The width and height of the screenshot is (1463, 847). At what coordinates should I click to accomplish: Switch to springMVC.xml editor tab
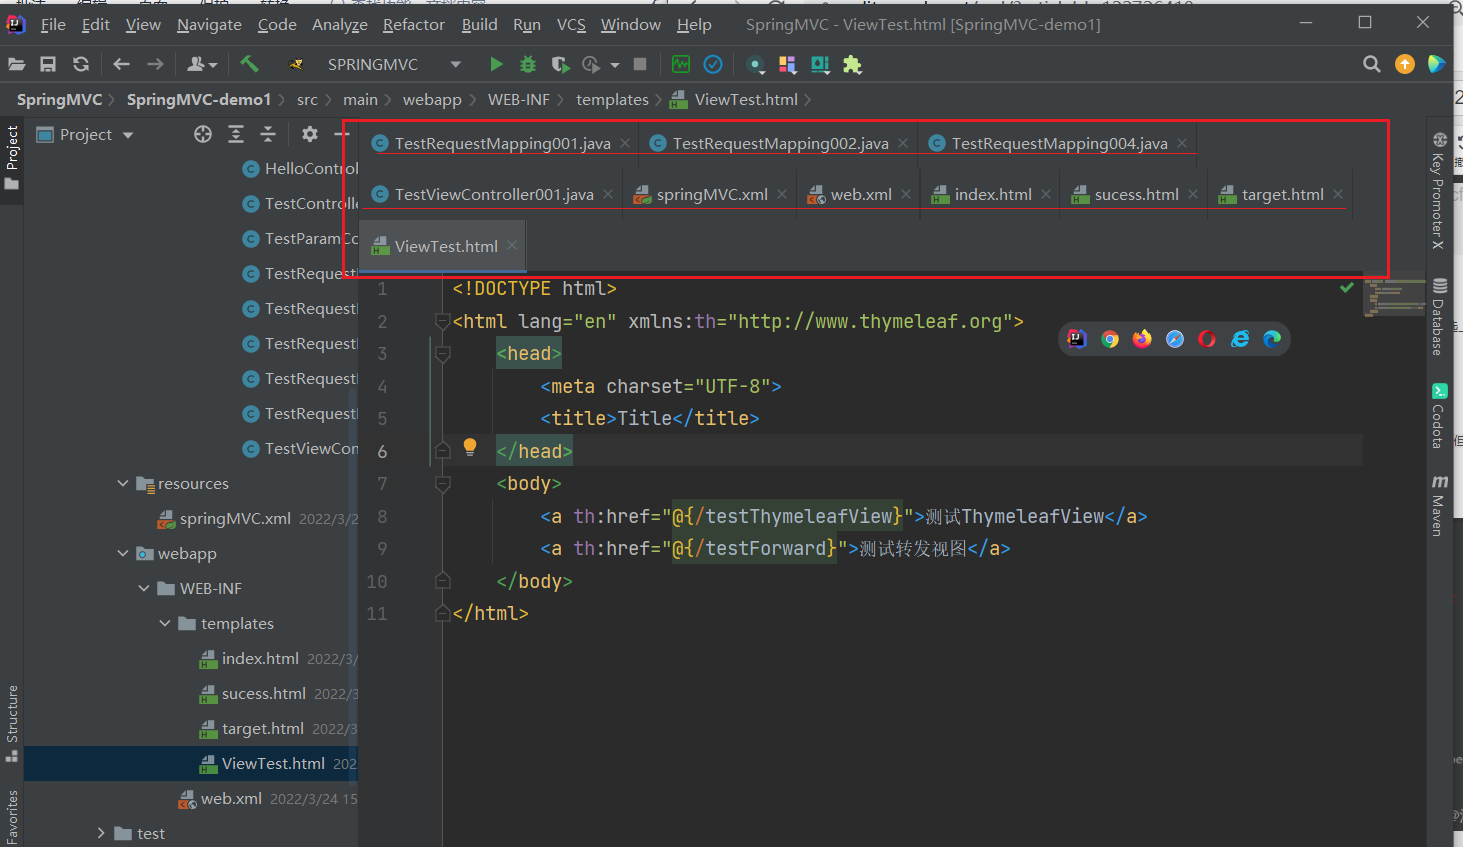click(712, 194)
